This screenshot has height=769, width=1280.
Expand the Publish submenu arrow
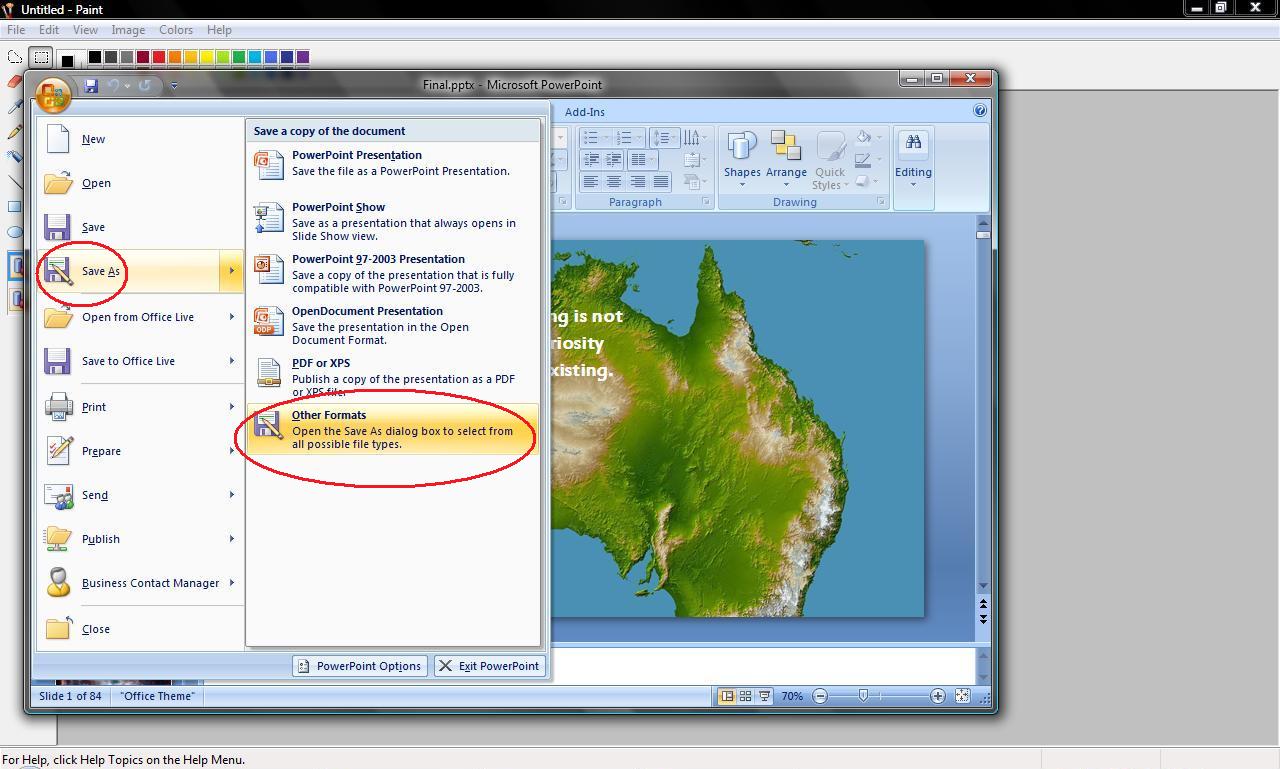point(231,539)
